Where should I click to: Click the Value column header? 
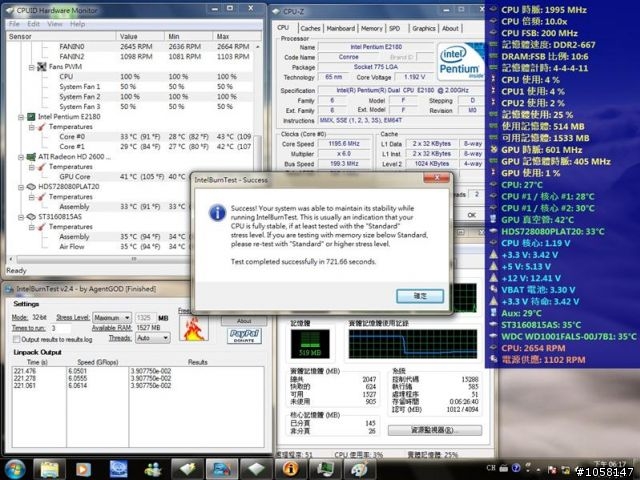coord(140,36)
